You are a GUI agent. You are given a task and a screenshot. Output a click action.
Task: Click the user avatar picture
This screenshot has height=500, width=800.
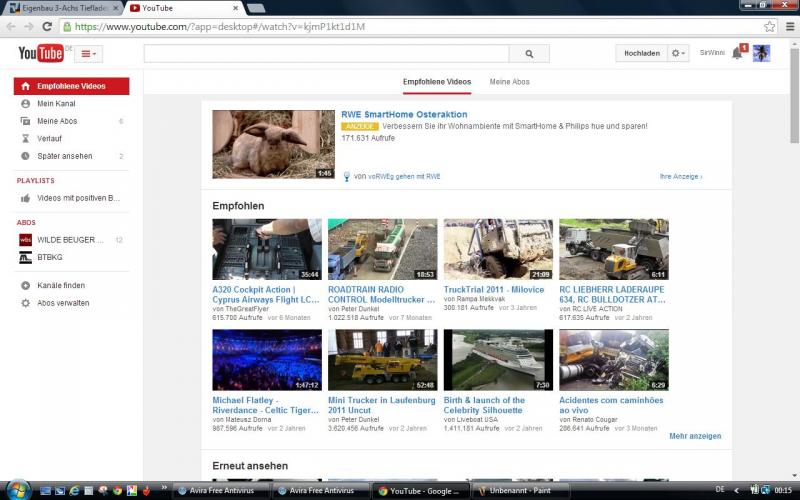[x=761, y=53]
